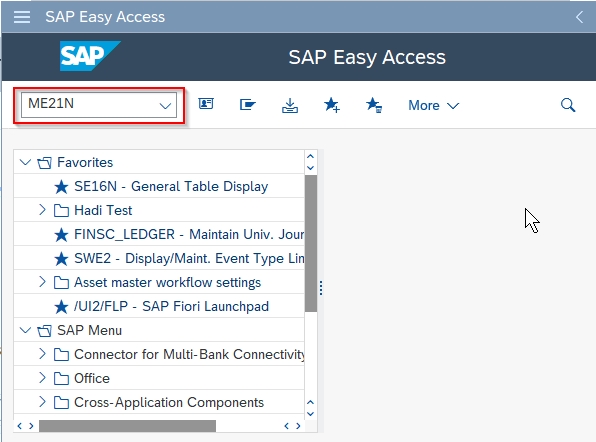Click the horizontal scrollbar thumb below the tree
This screenshot has width=596, height=442.
[127, 426]
